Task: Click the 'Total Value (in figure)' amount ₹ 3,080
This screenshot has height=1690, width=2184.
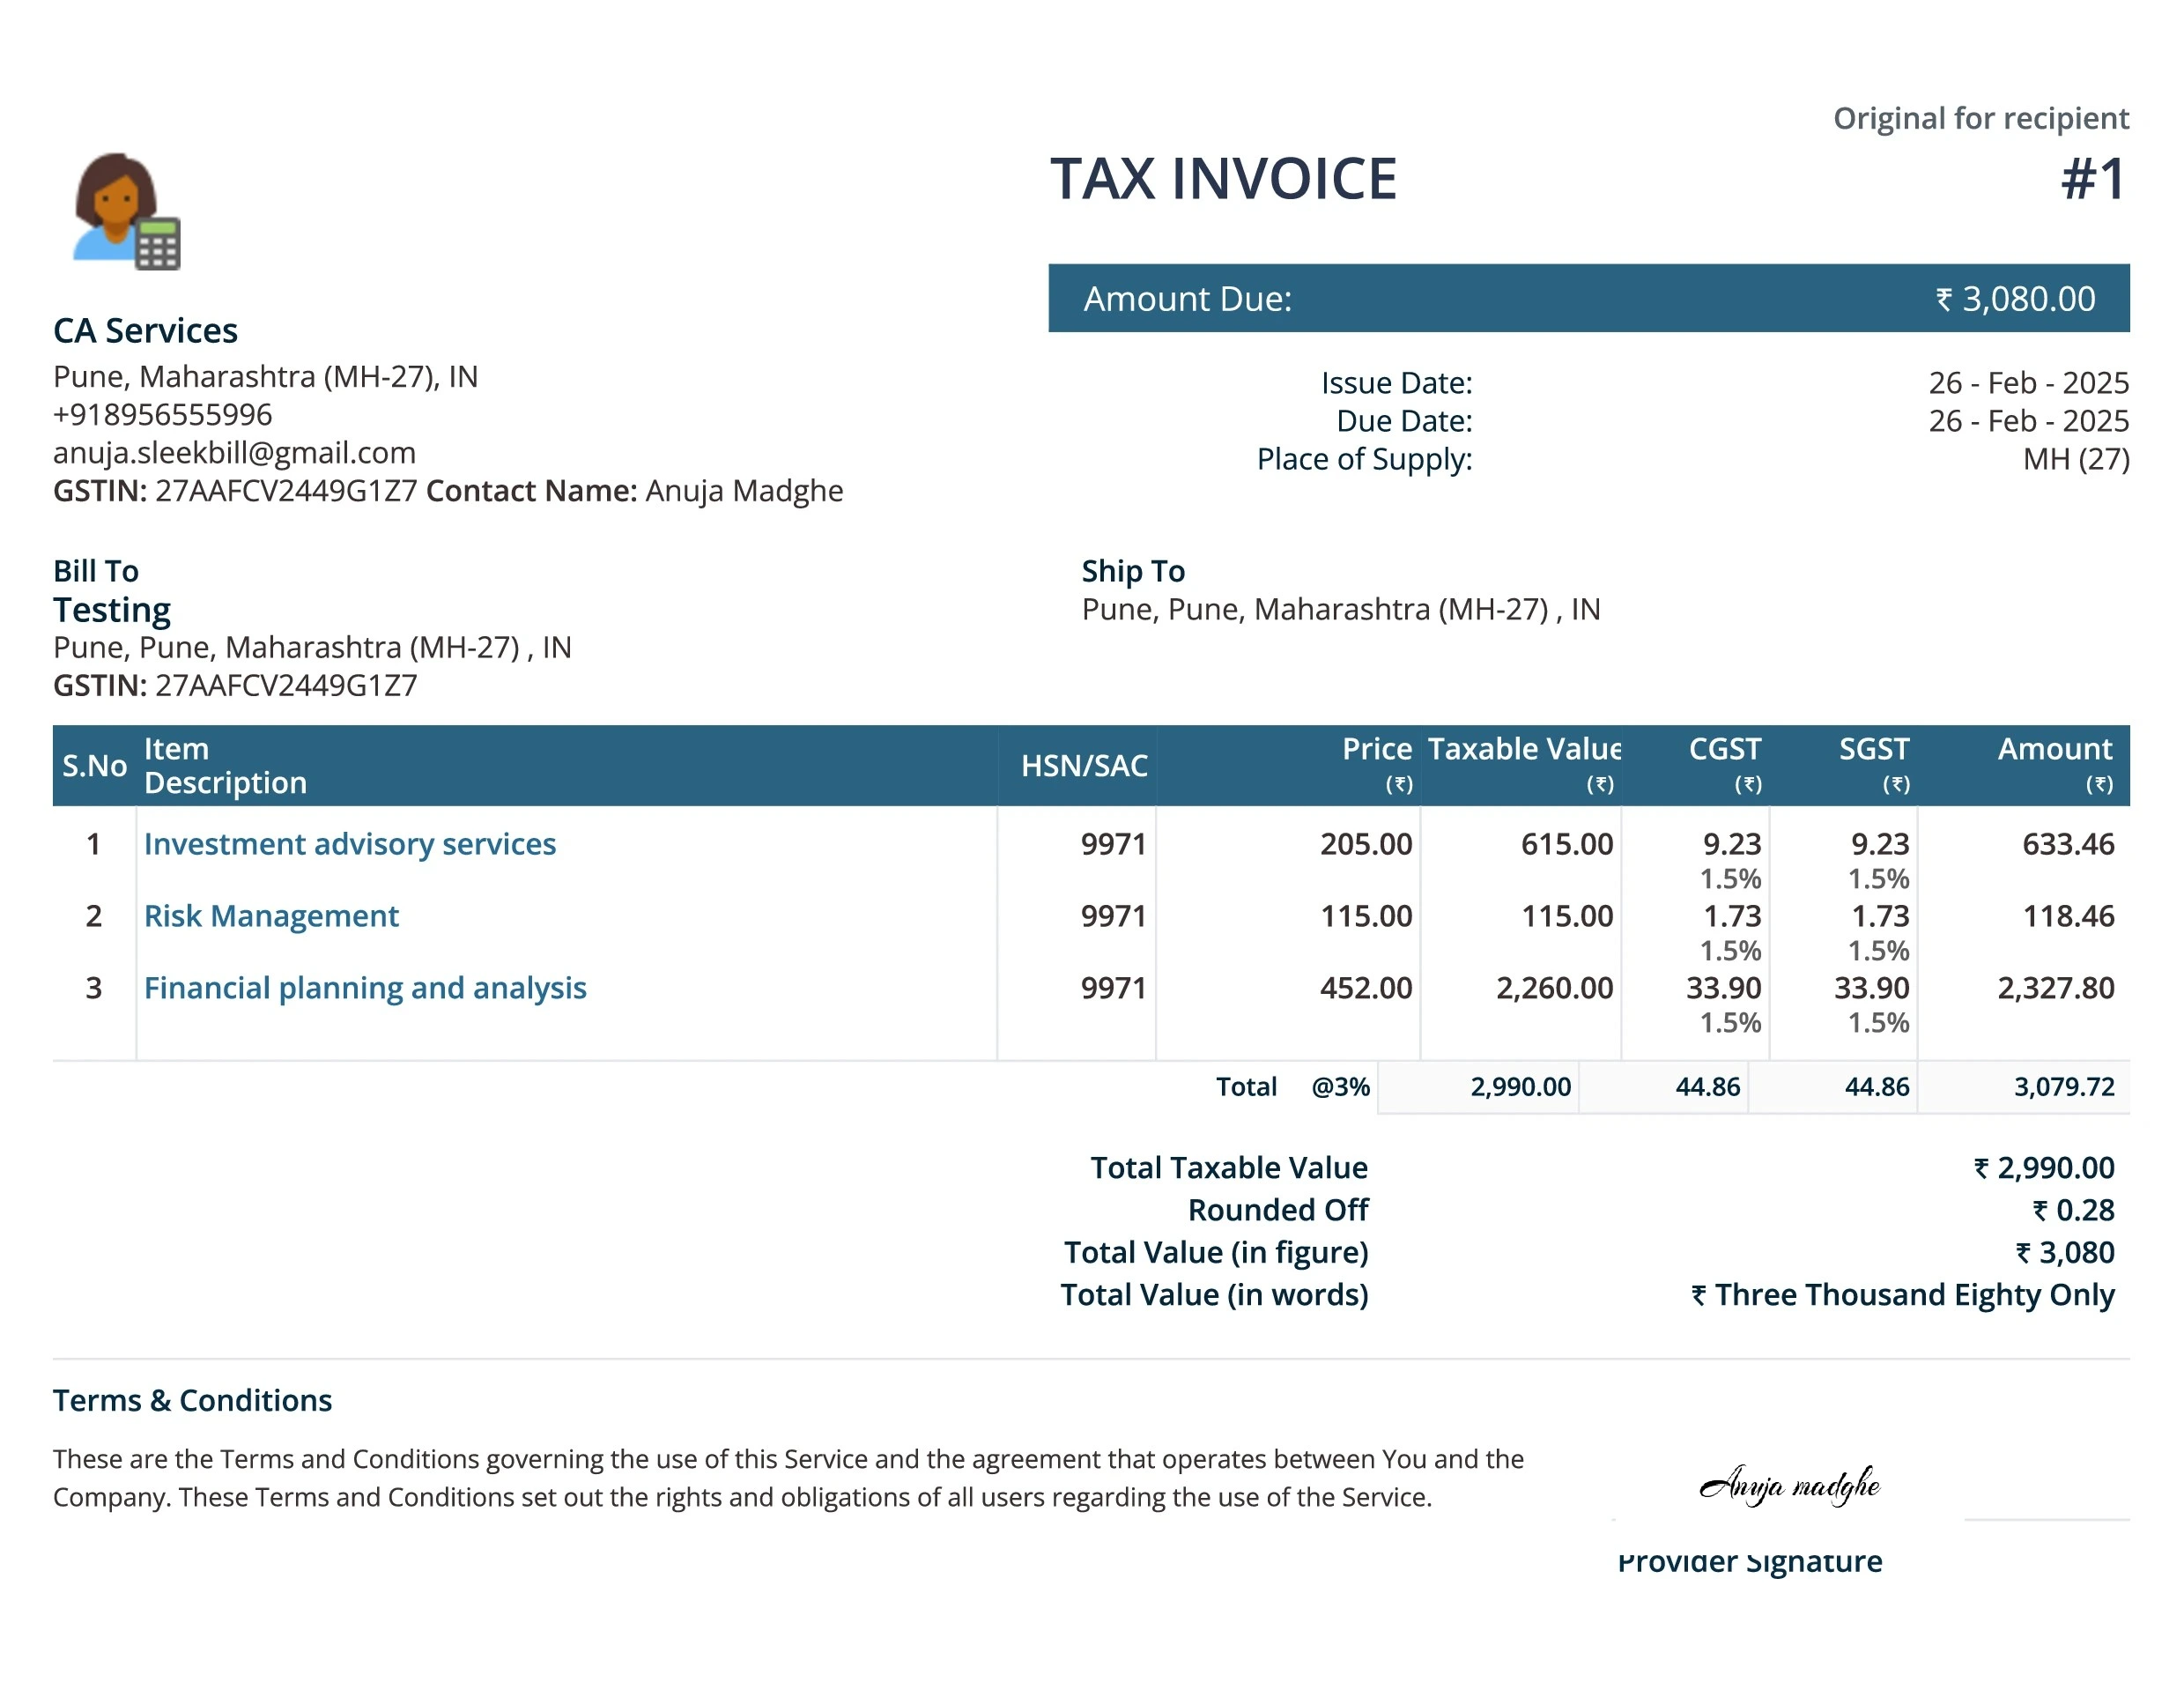Action: (2064, 1253)
